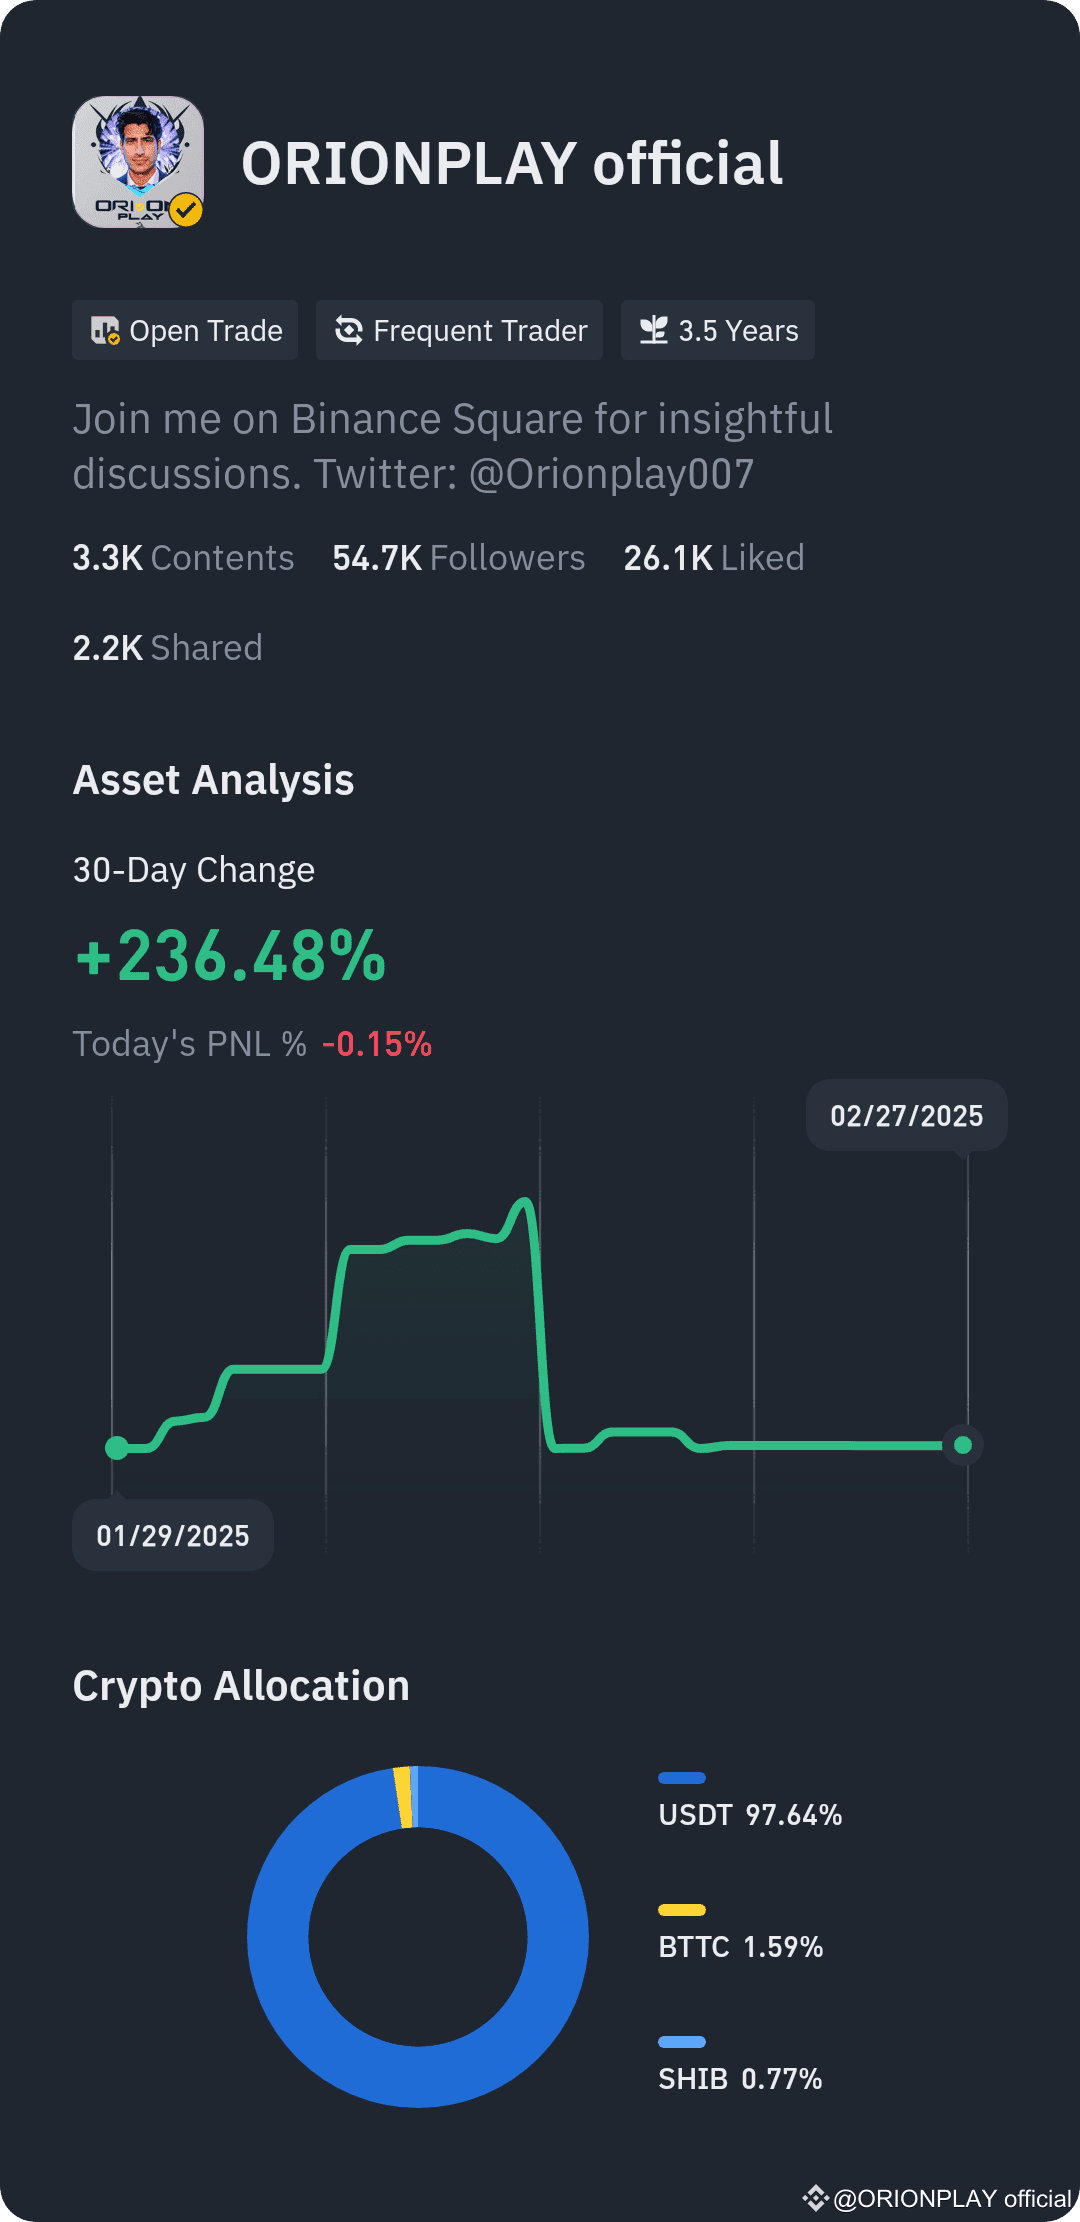Expand the 01/29/2025 date tooltip
The height and width of the screenshot is (2222, 1080).
click(172, 1534)
